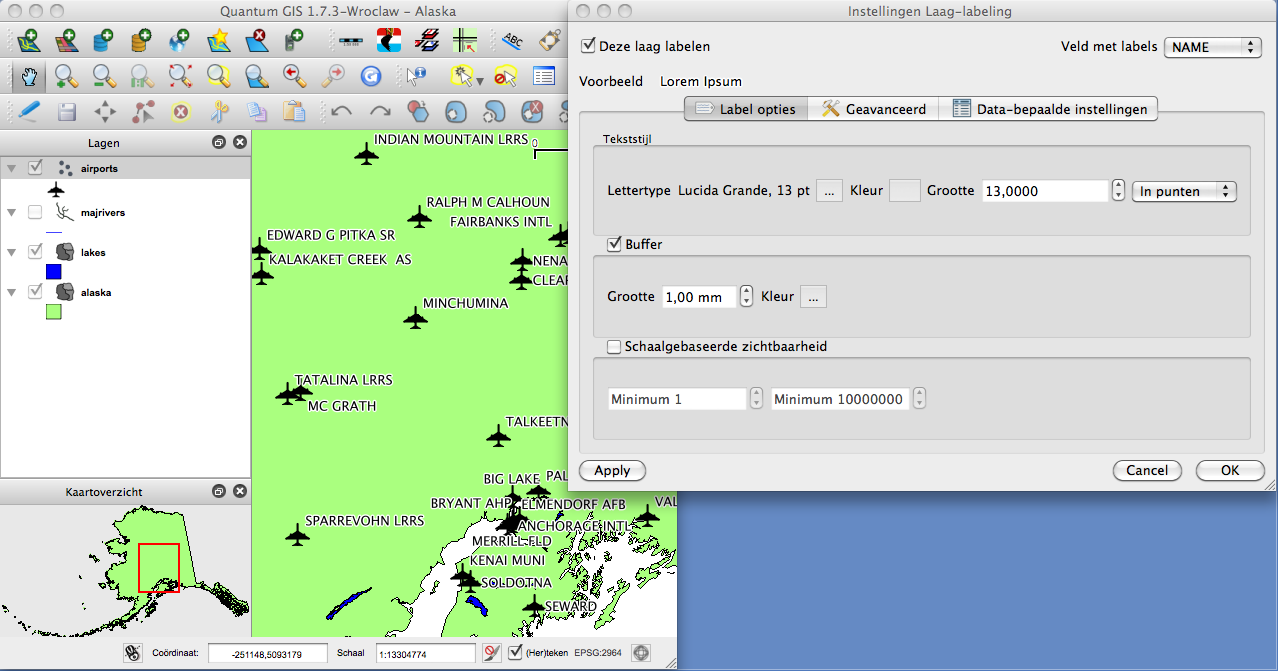Activate the Pan map hand tool
Image resolution: width=1278 pixels, height=671 pixels.
coord(28,76)
